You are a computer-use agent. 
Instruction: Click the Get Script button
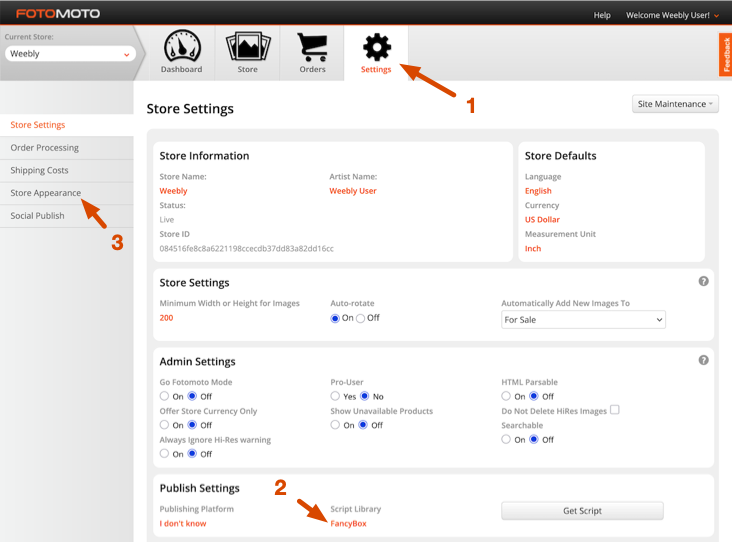[x=582, y=511]
